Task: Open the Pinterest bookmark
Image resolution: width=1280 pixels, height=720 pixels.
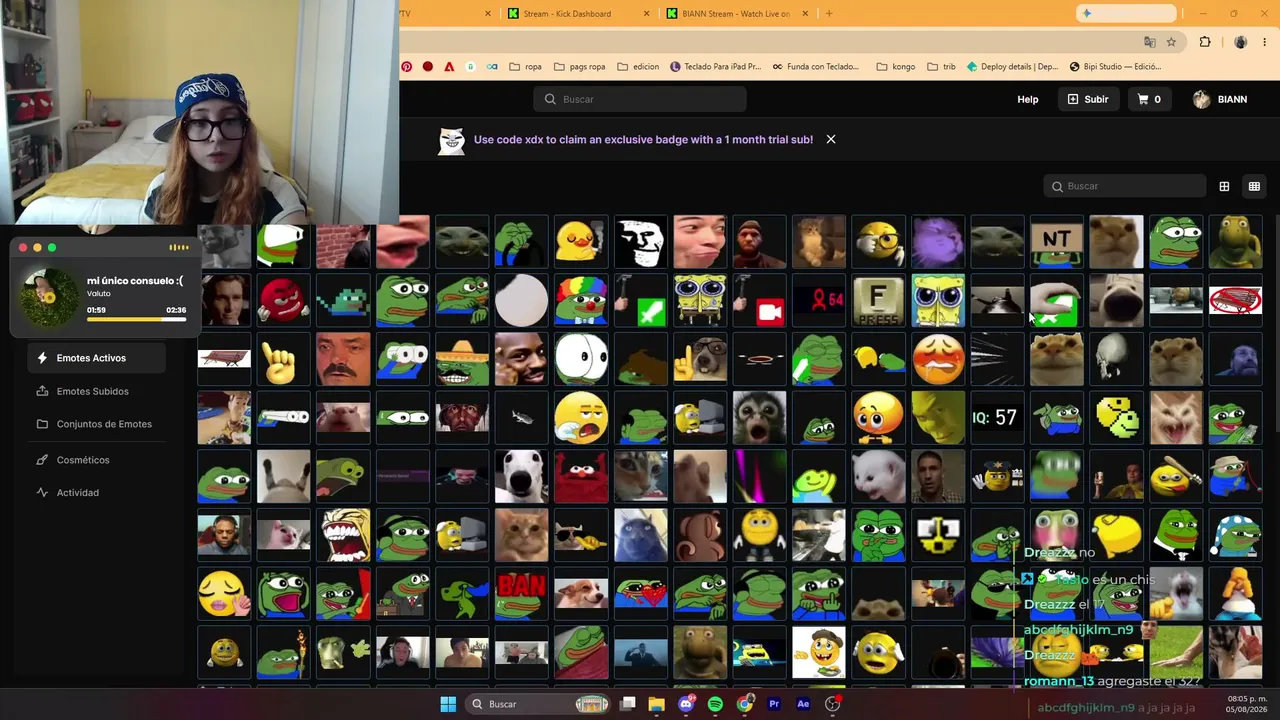Action: pyautogui.click(x=407, y=67)
